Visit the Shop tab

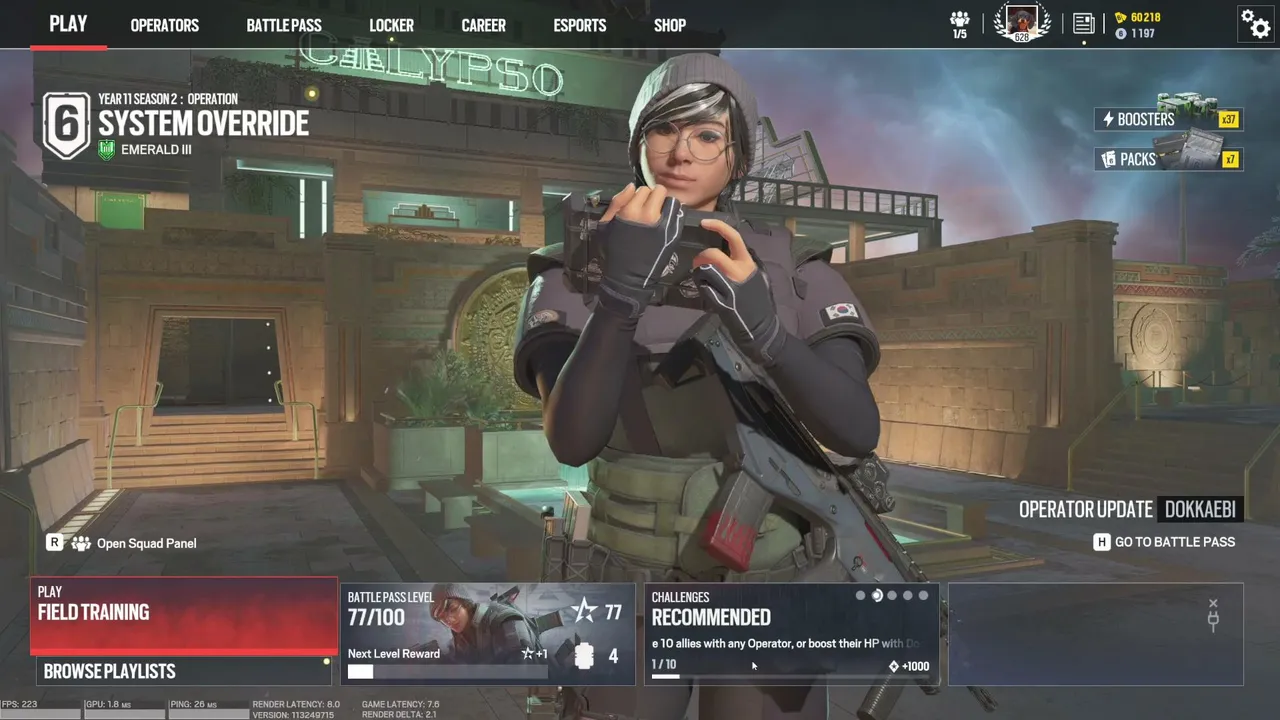point(670,25)
